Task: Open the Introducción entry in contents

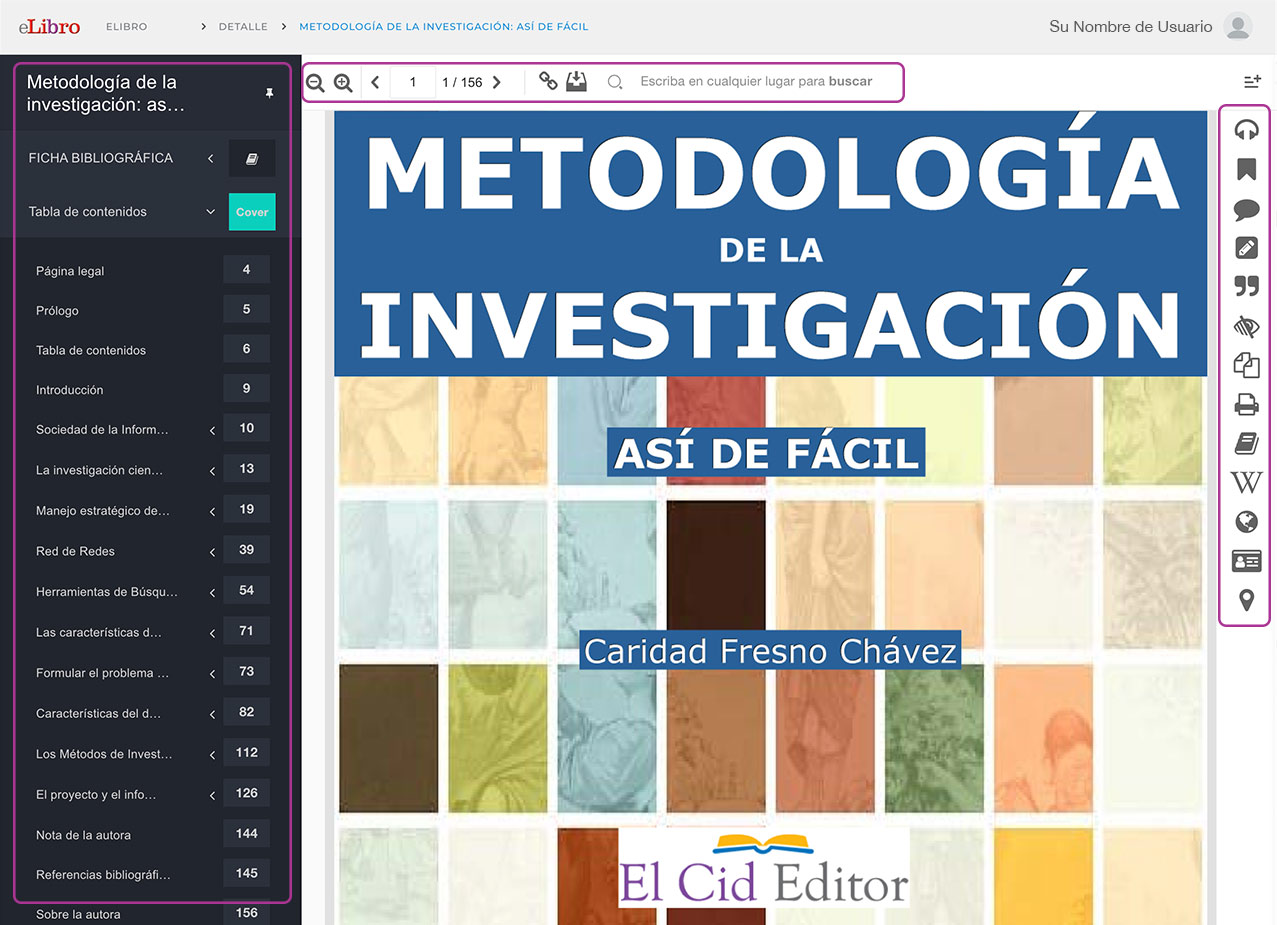Action: [x=69, y=390]
